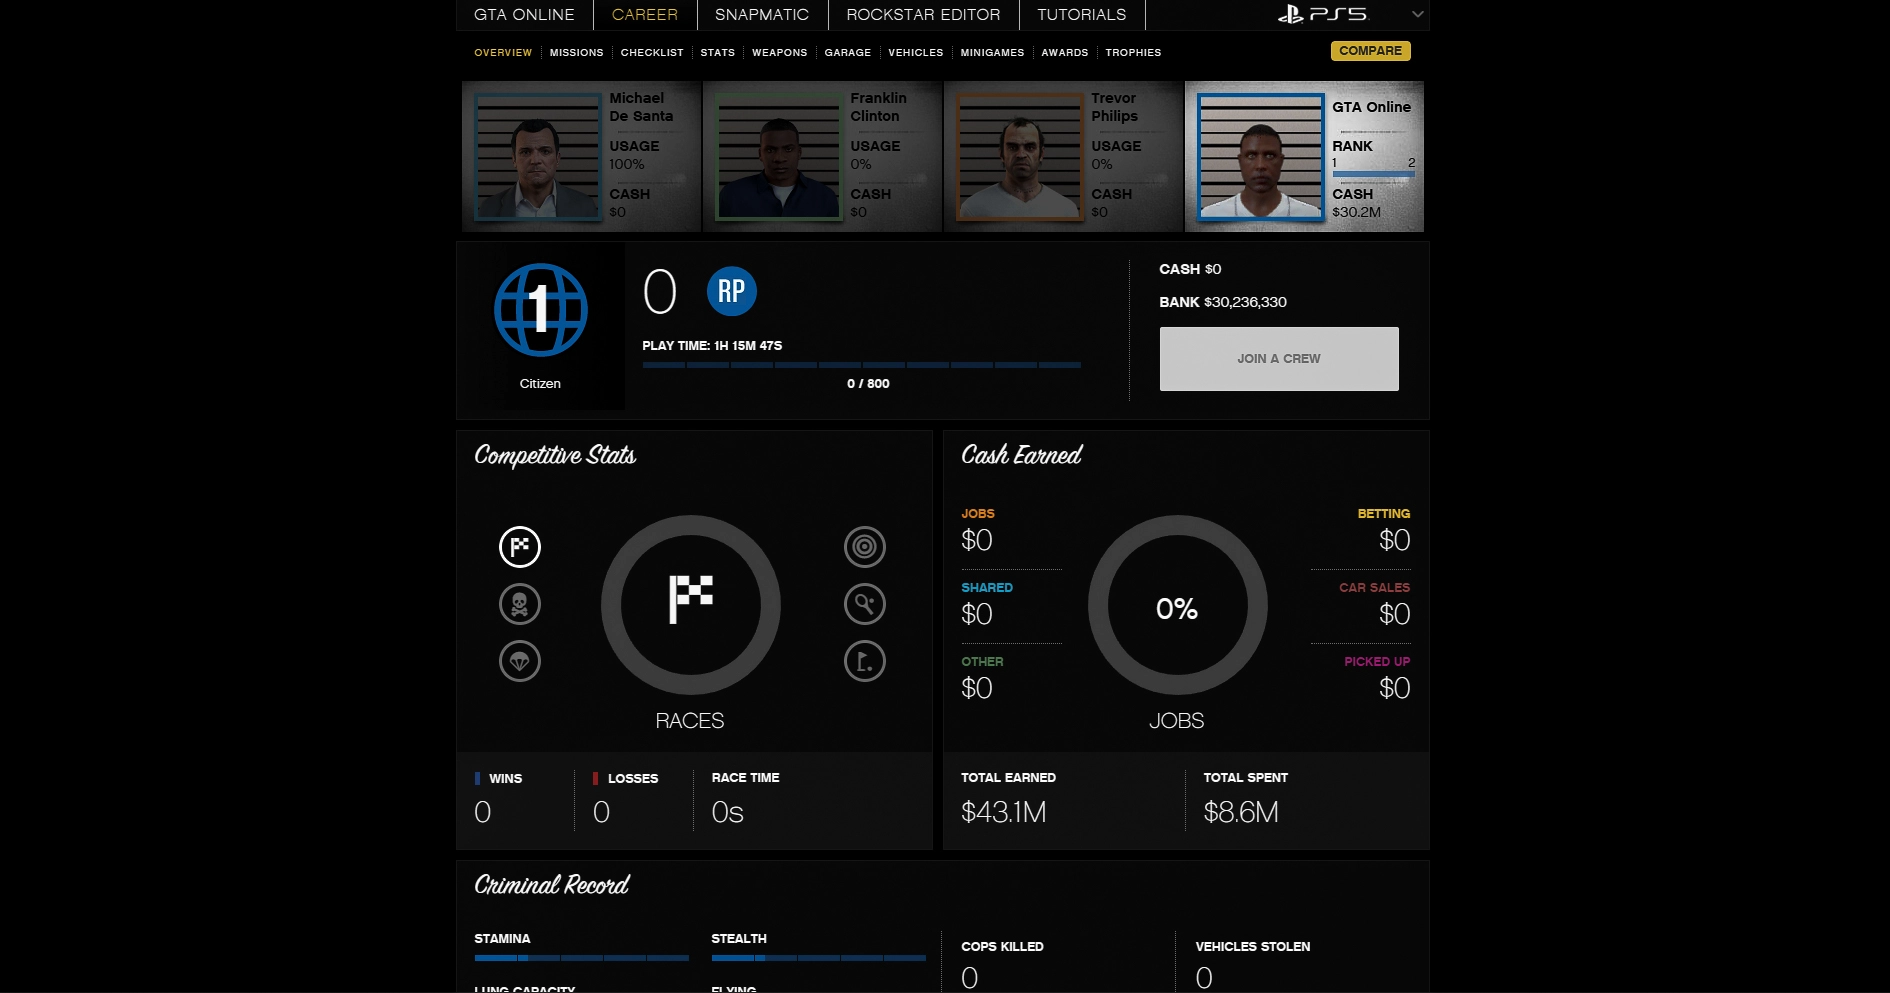1890x993 pixels.
Task: Select the Career tab
Action: pos(645,15)
